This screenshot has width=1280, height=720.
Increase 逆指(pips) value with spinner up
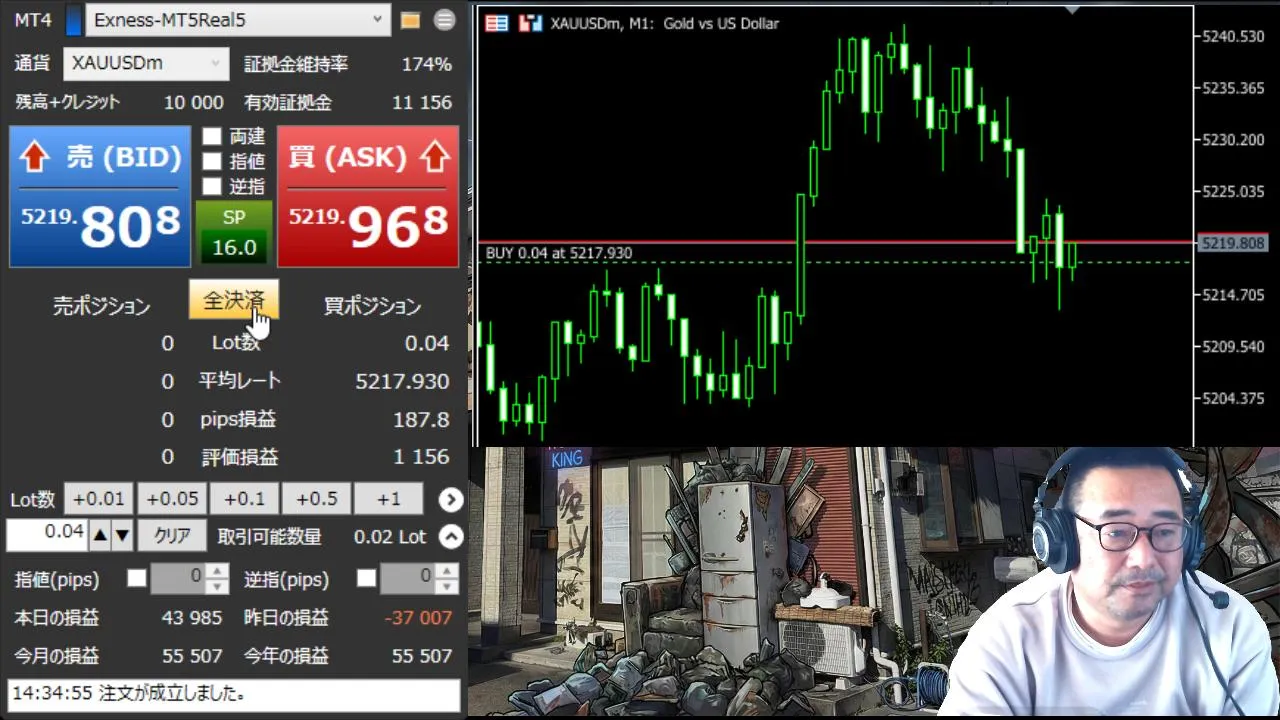(447, 571)
